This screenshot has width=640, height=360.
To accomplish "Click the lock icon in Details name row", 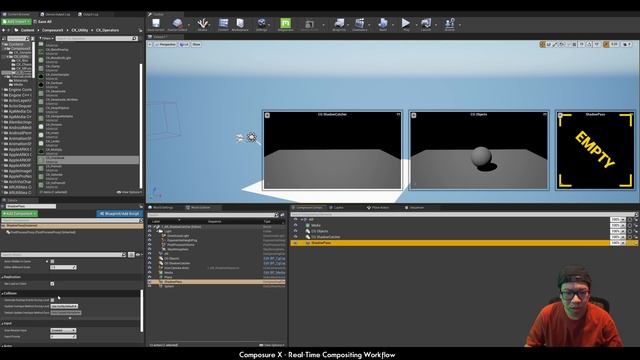I will point(141,207).
